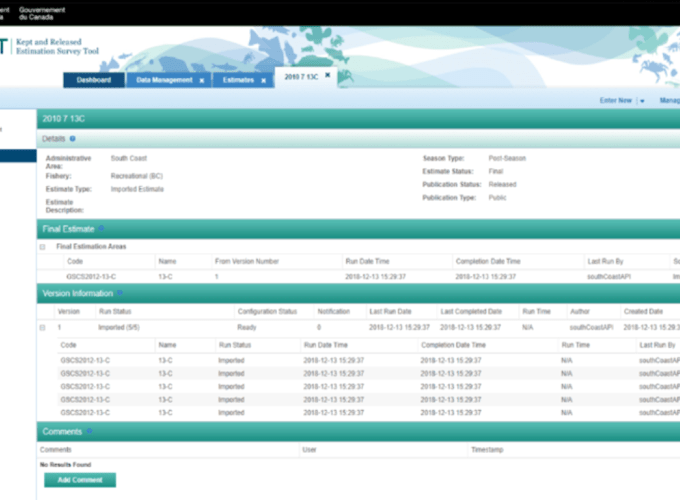Screen dimensions: 680x500
Task: Close the 2010 7 13C tab
Action: click(327, 75)
